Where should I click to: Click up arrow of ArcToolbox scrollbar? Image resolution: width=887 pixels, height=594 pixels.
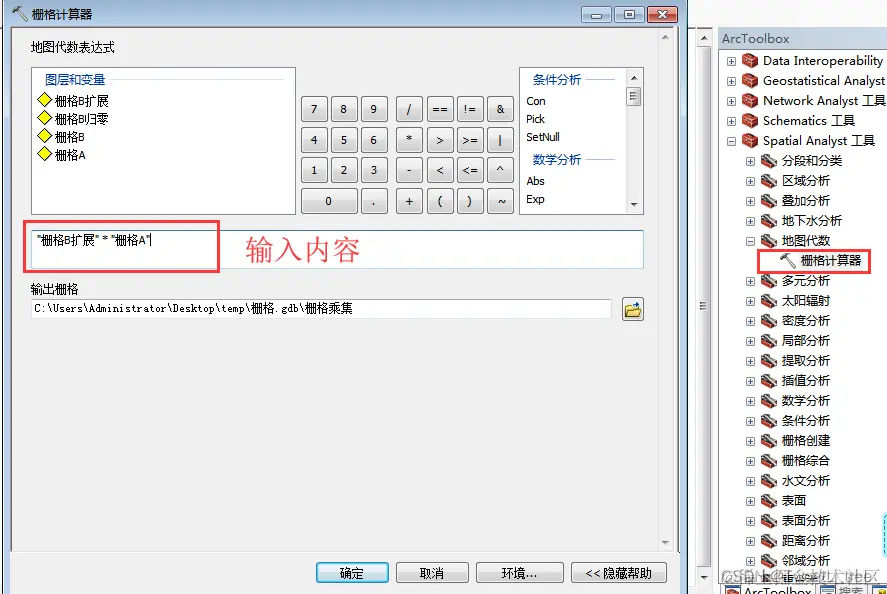[704, 38]
